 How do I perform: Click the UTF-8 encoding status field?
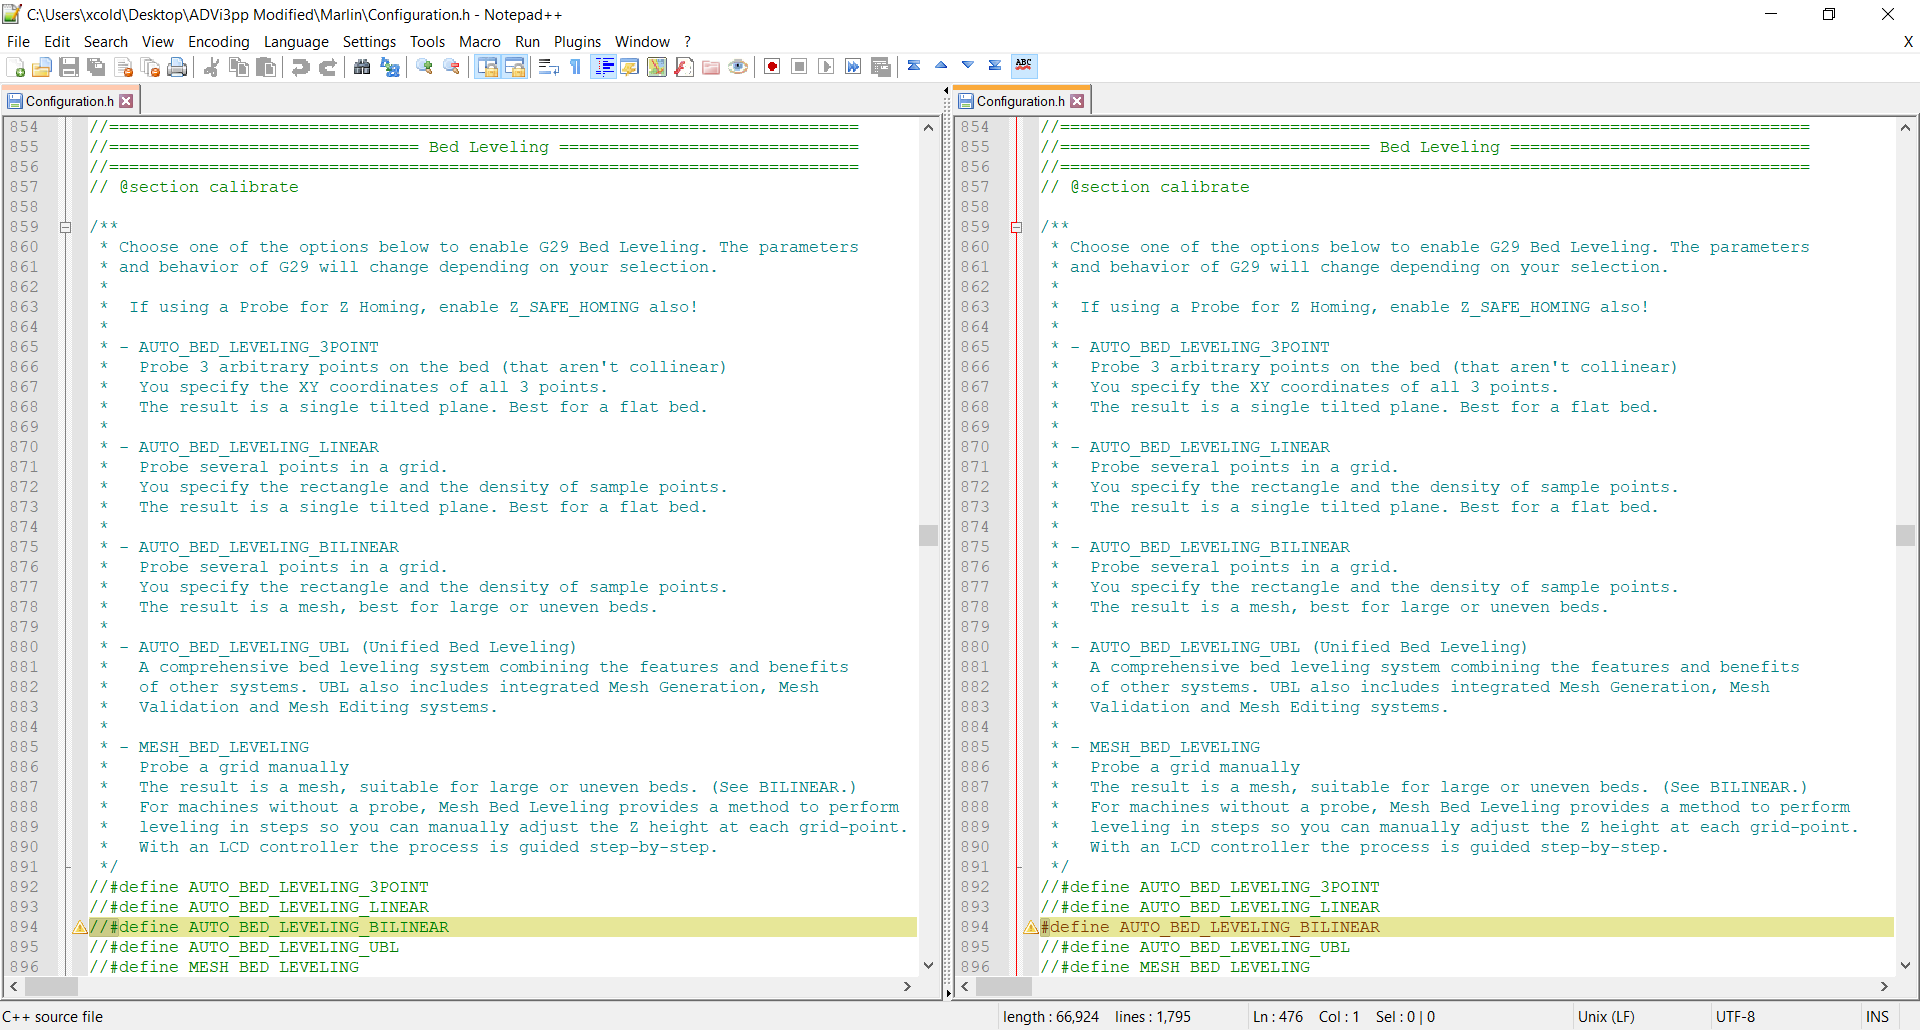point(1735,1016)
